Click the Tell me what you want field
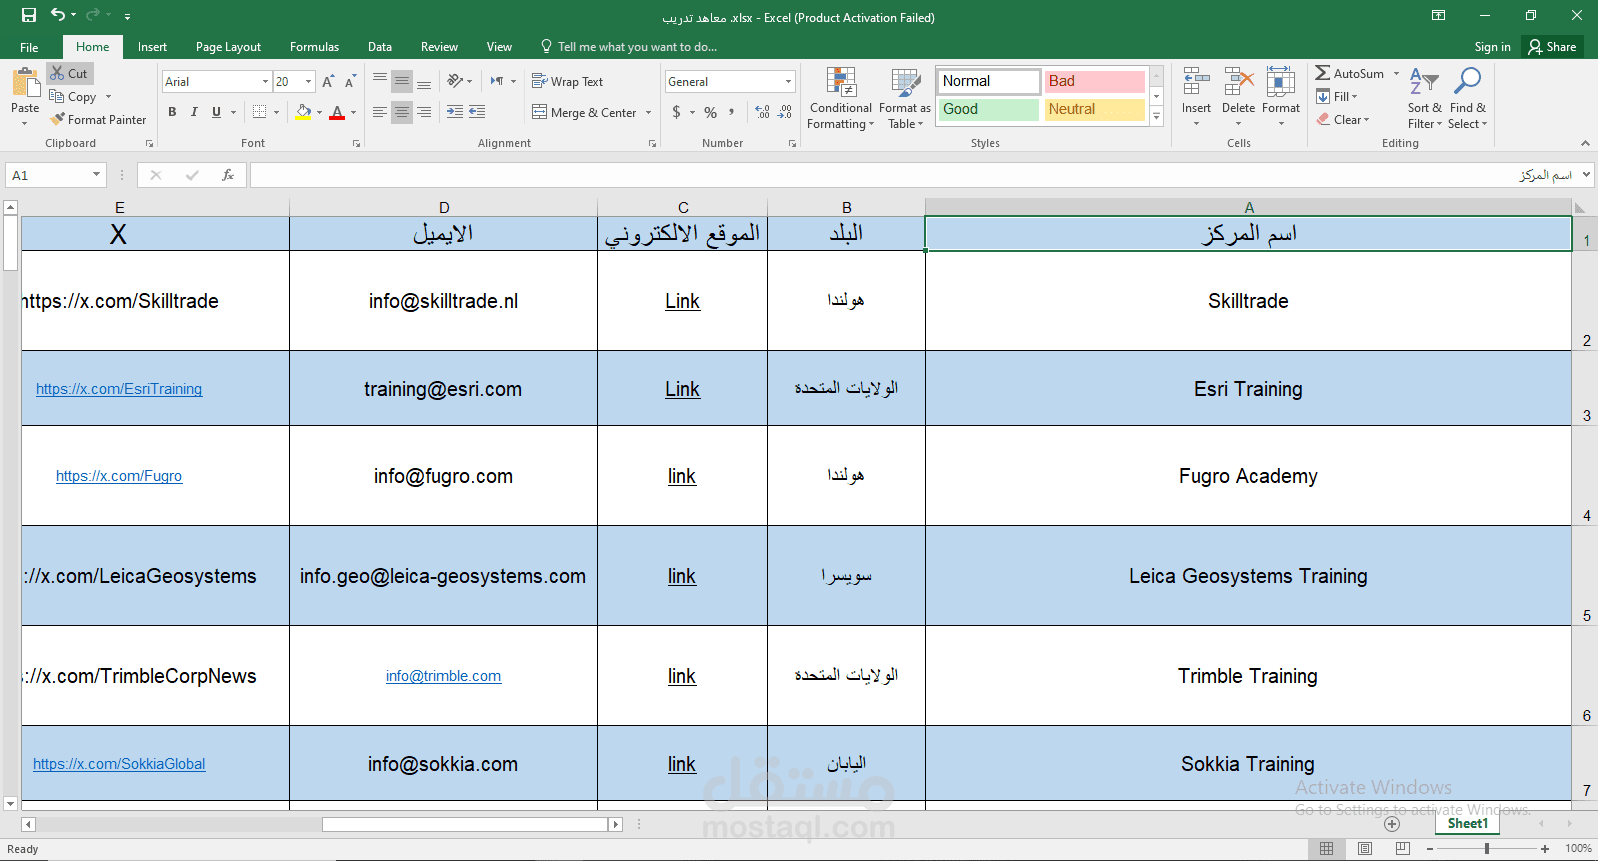Viewport: 1598px width, 861px height. point(628,47)
